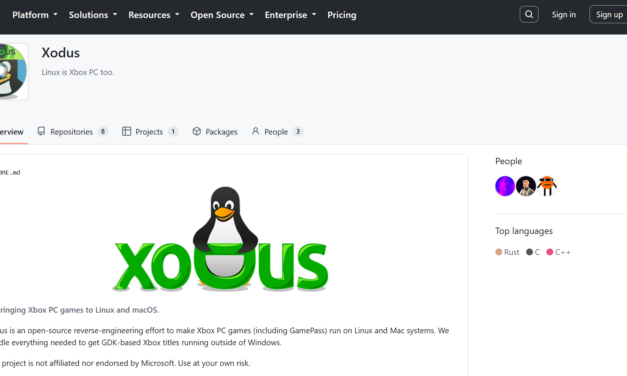Select the C++ language link

pos(558,252)
